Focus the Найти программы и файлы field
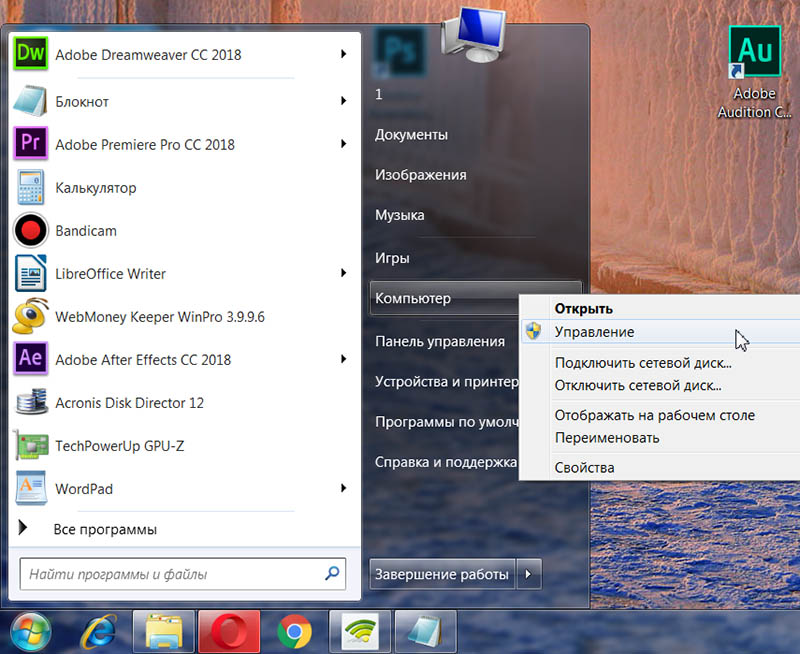 (x=183, y=574)
